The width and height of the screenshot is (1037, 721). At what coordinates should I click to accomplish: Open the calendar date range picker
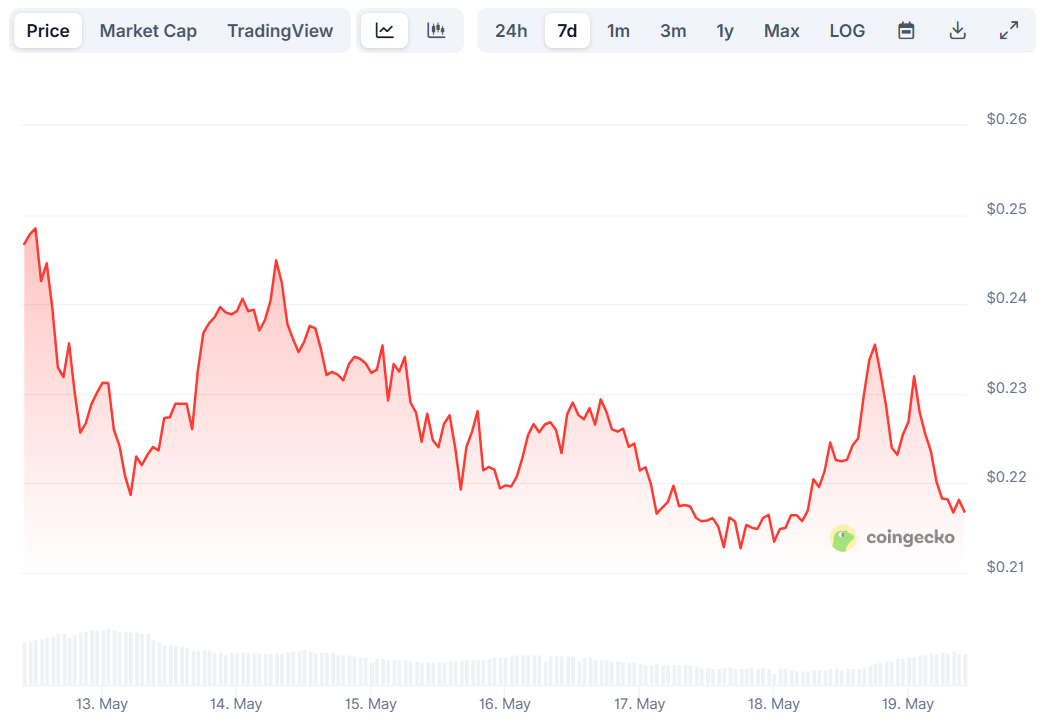pos(906,30)
